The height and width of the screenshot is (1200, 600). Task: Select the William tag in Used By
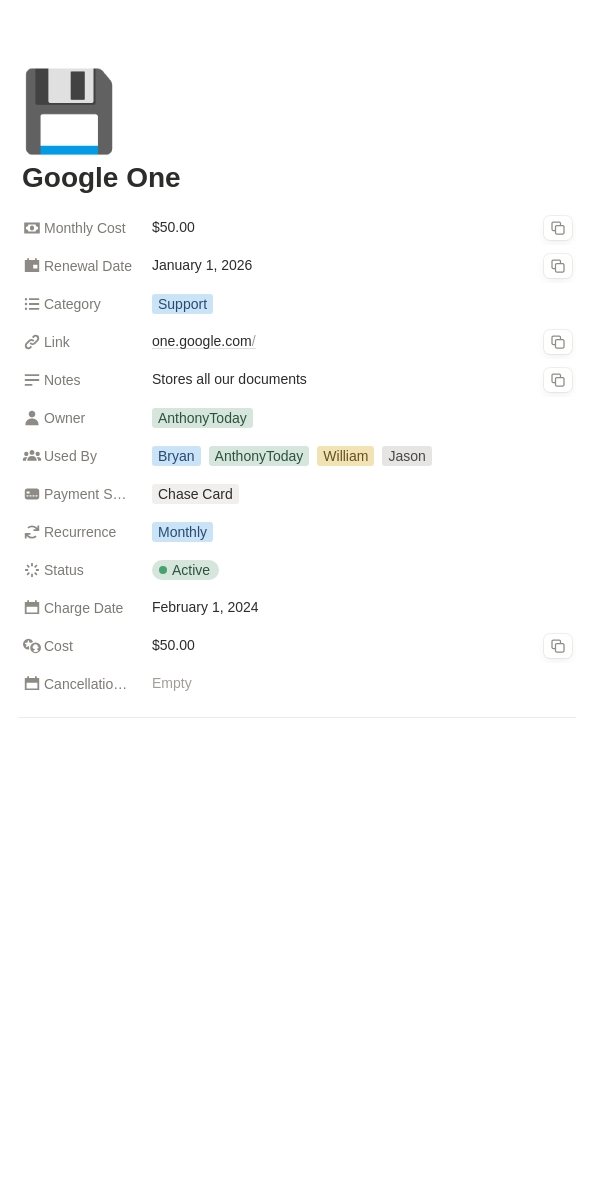pyautogui.click(x=345, y=456)
